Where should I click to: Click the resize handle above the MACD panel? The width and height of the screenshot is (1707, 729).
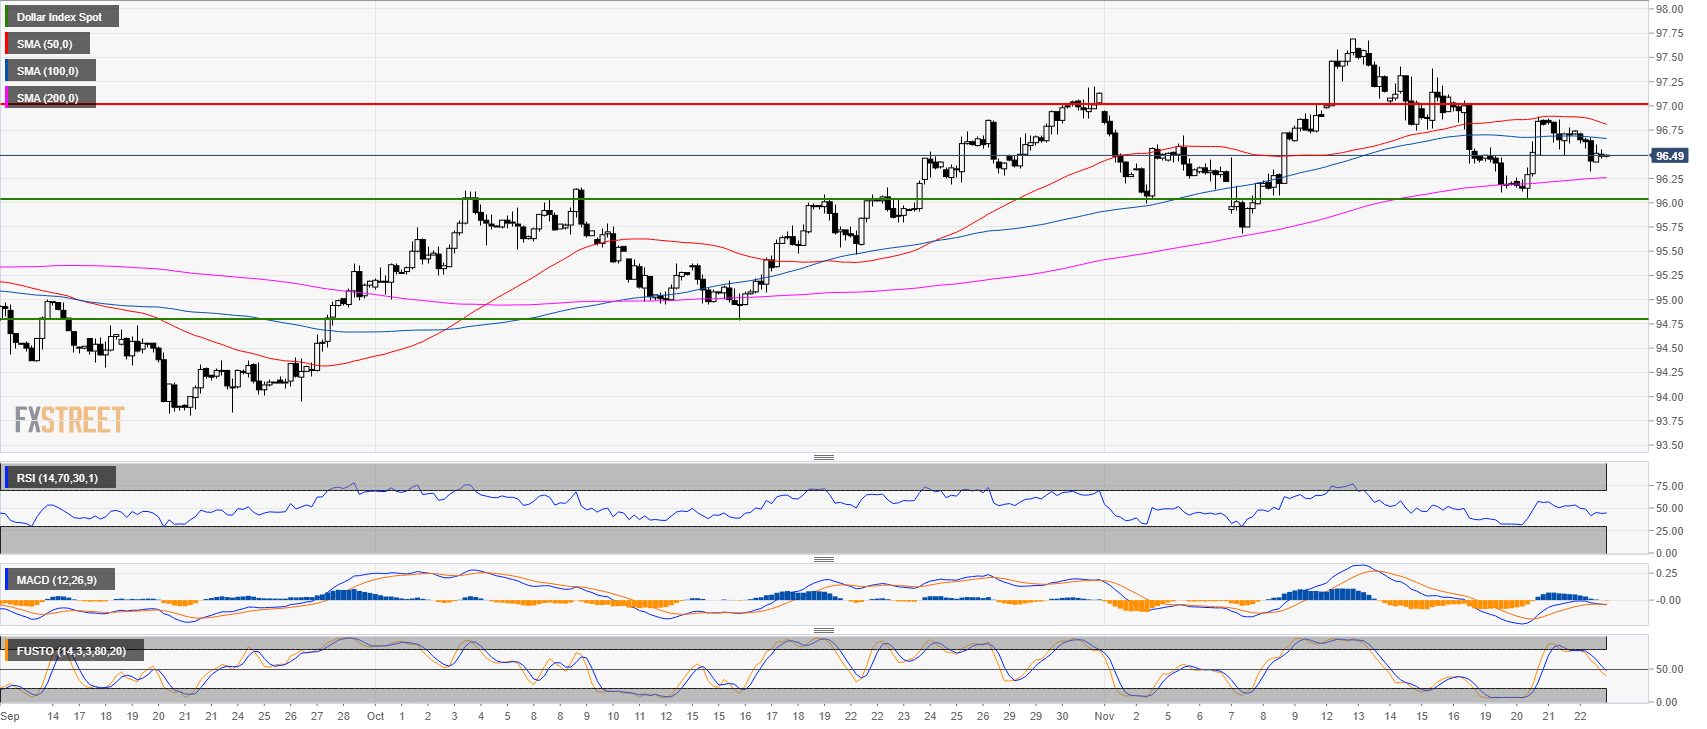point(823,559)
